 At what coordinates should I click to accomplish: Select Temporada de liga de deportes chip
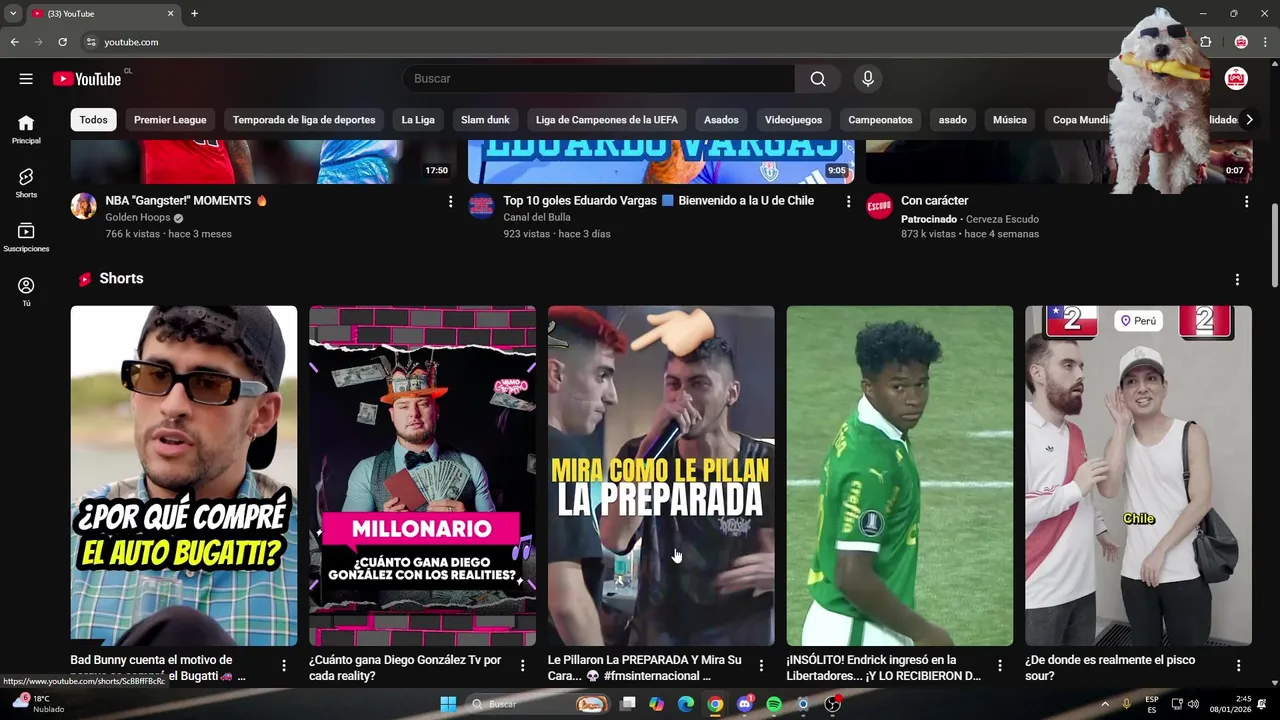[x=304, y=120]
